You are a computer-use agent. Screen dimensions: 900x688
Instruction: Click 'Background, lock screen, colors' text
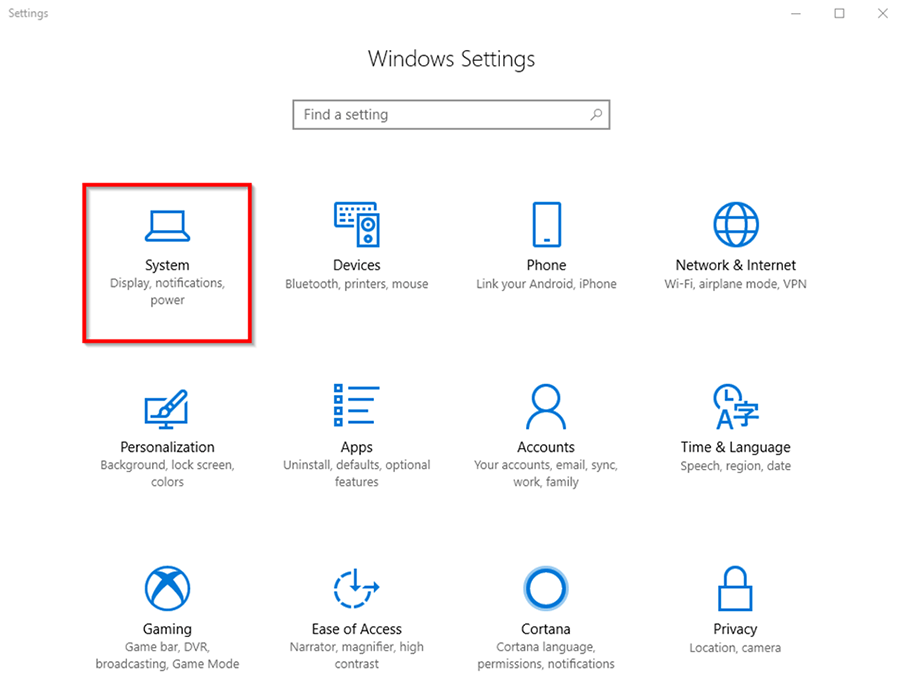point(167,473)
